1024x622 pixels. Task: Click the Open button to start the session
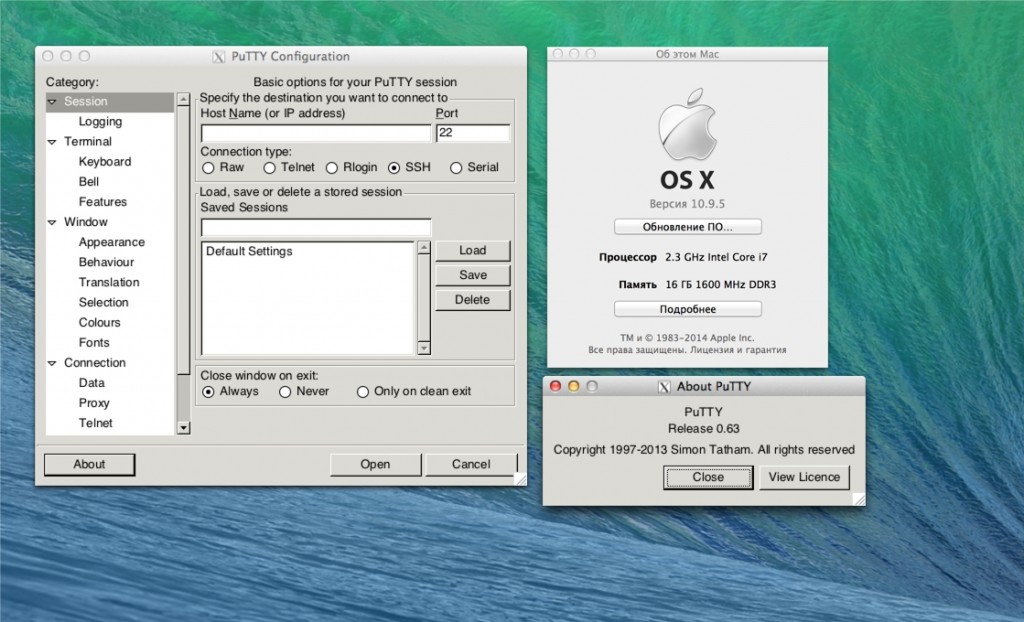coord(375,464)
